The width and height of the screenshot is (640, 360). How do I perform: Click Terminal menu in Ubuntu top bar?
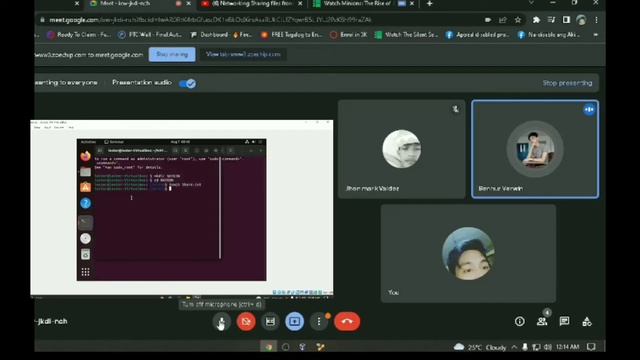[x=114, y=142]
